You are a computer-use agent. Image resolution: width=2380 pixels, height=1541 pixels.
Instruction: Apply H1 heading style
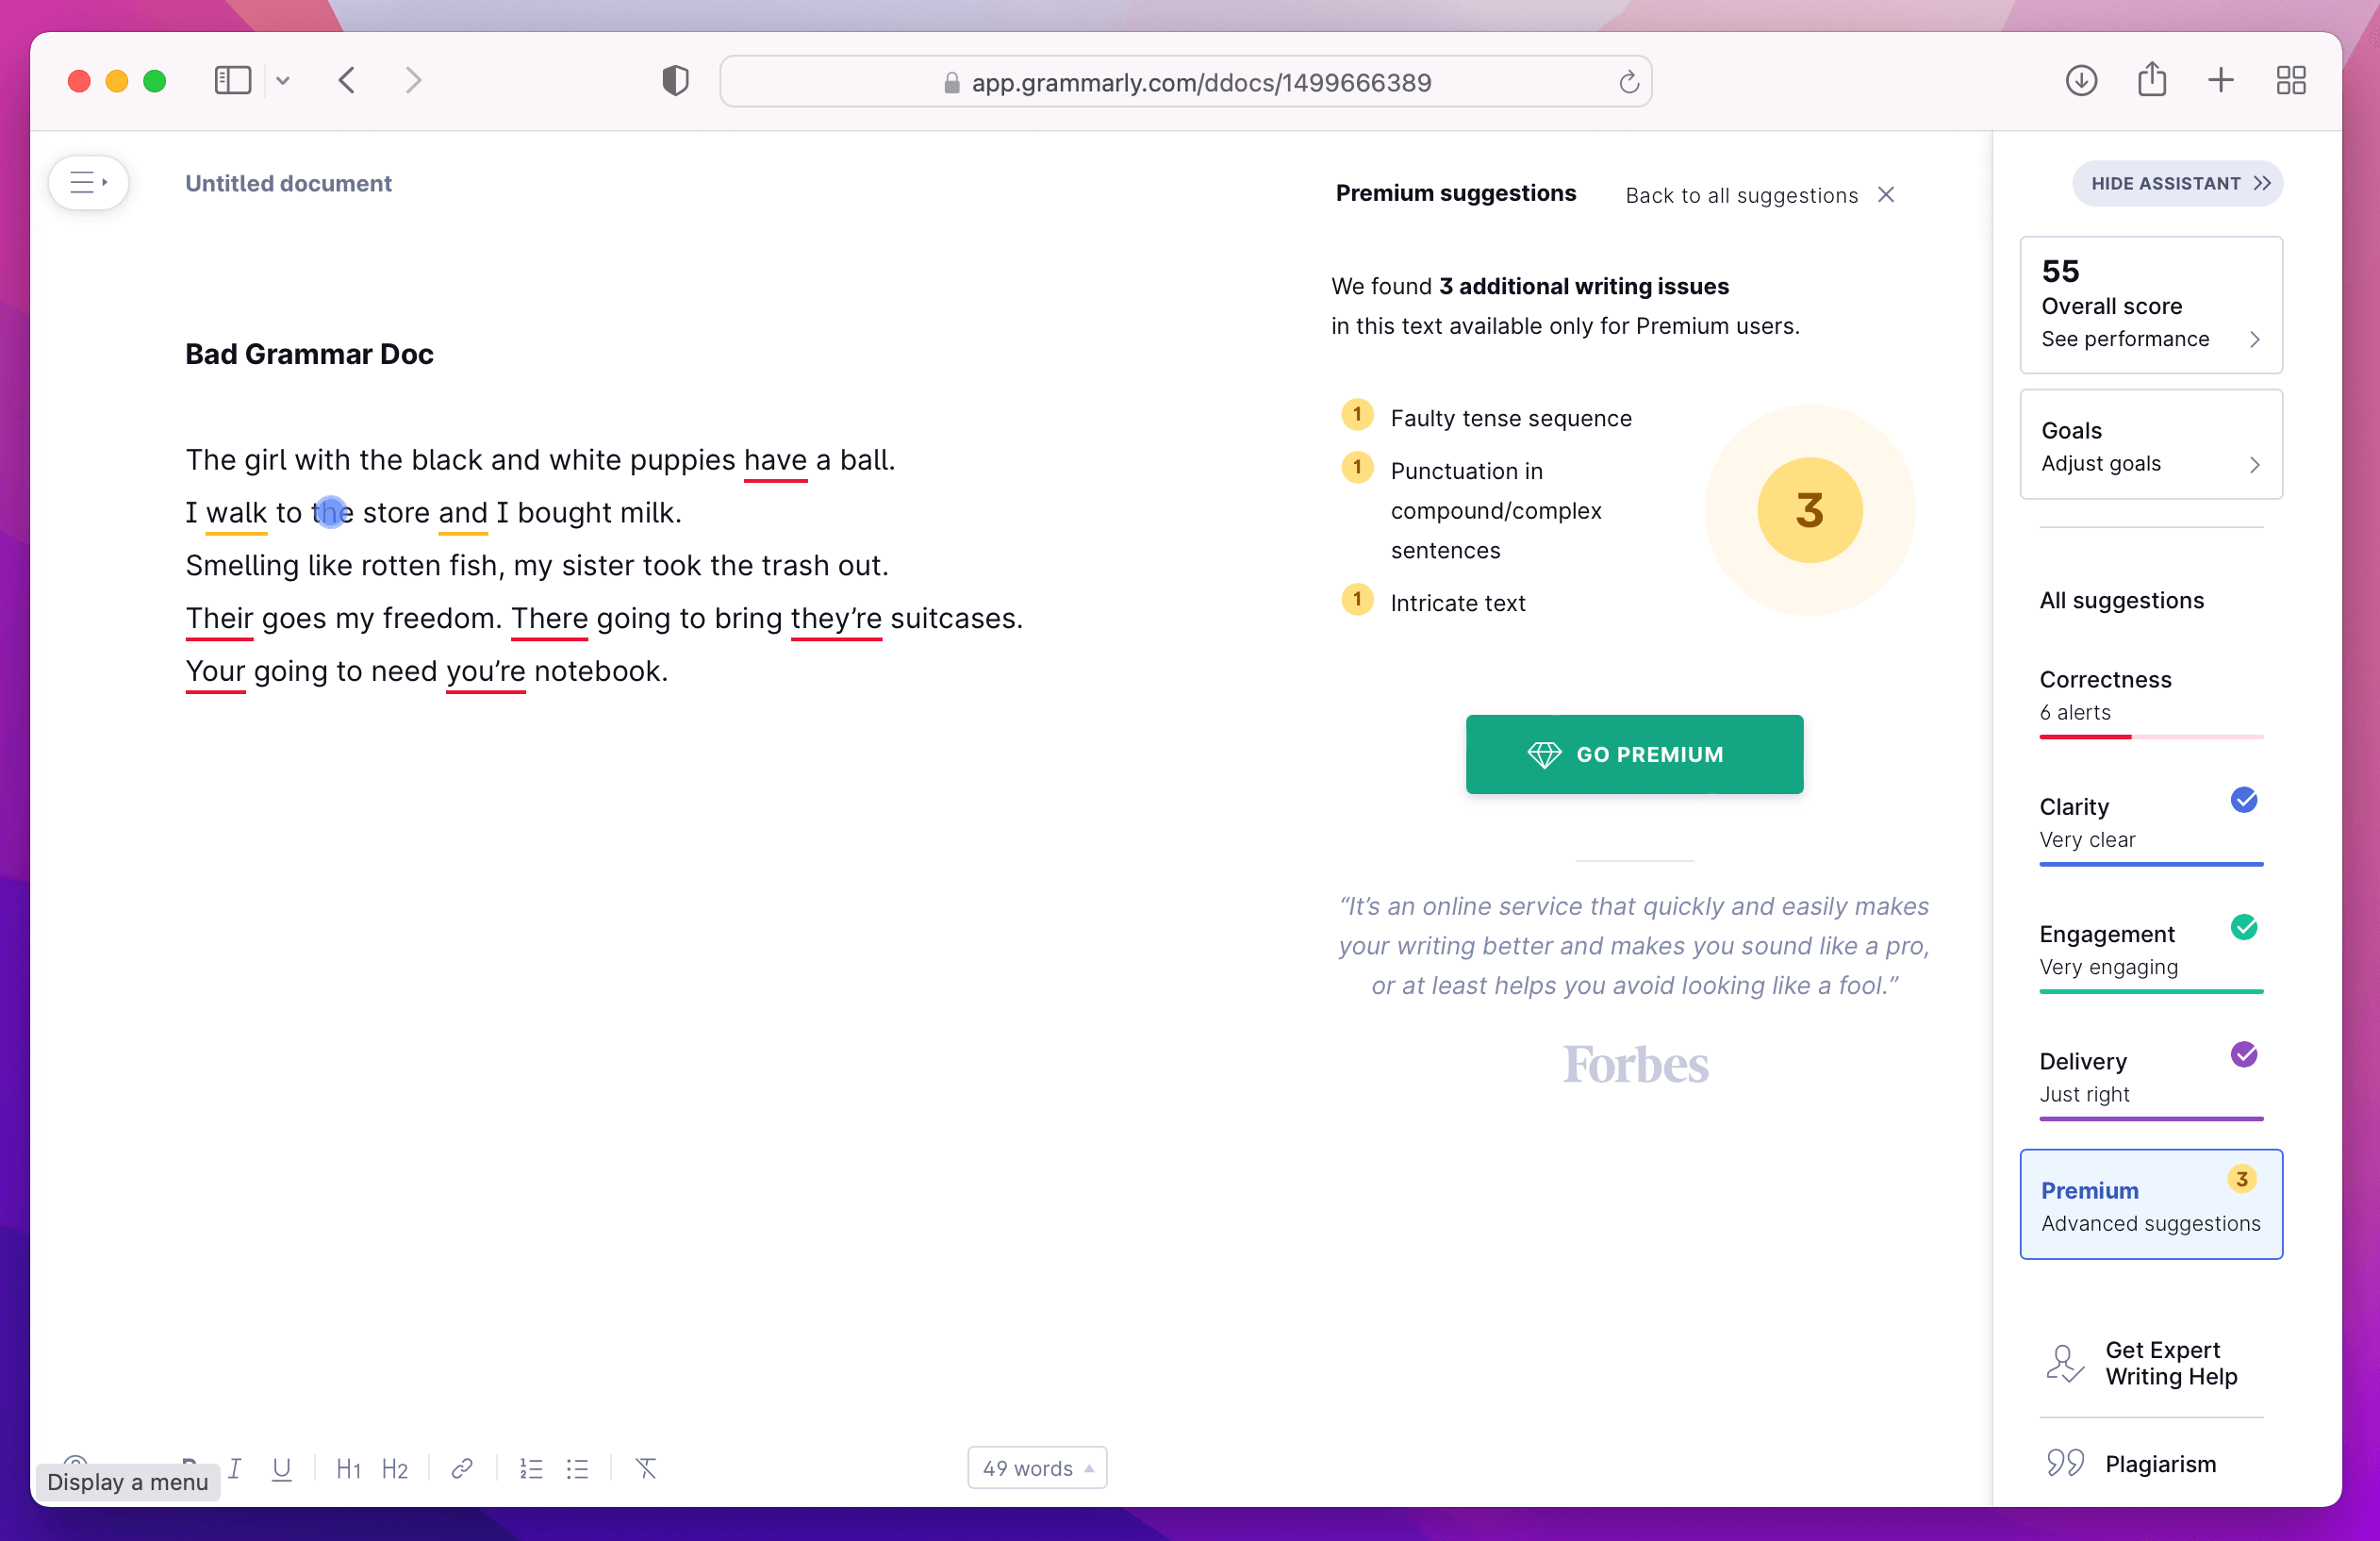pos(348,1468)
